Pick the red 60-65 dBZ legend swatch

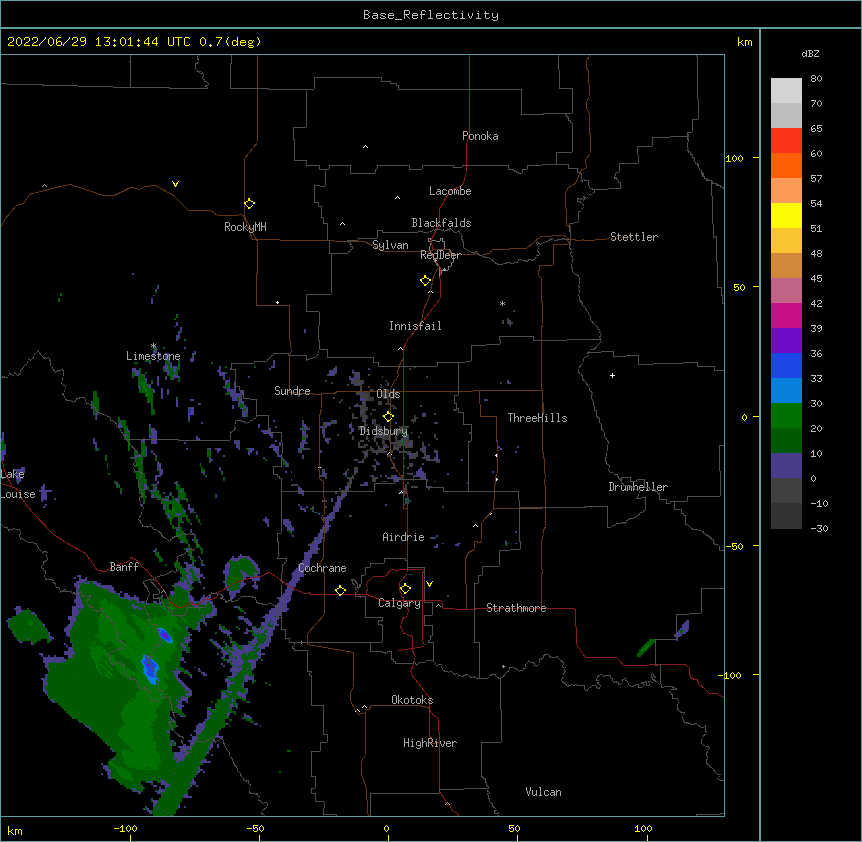[786, 141]
